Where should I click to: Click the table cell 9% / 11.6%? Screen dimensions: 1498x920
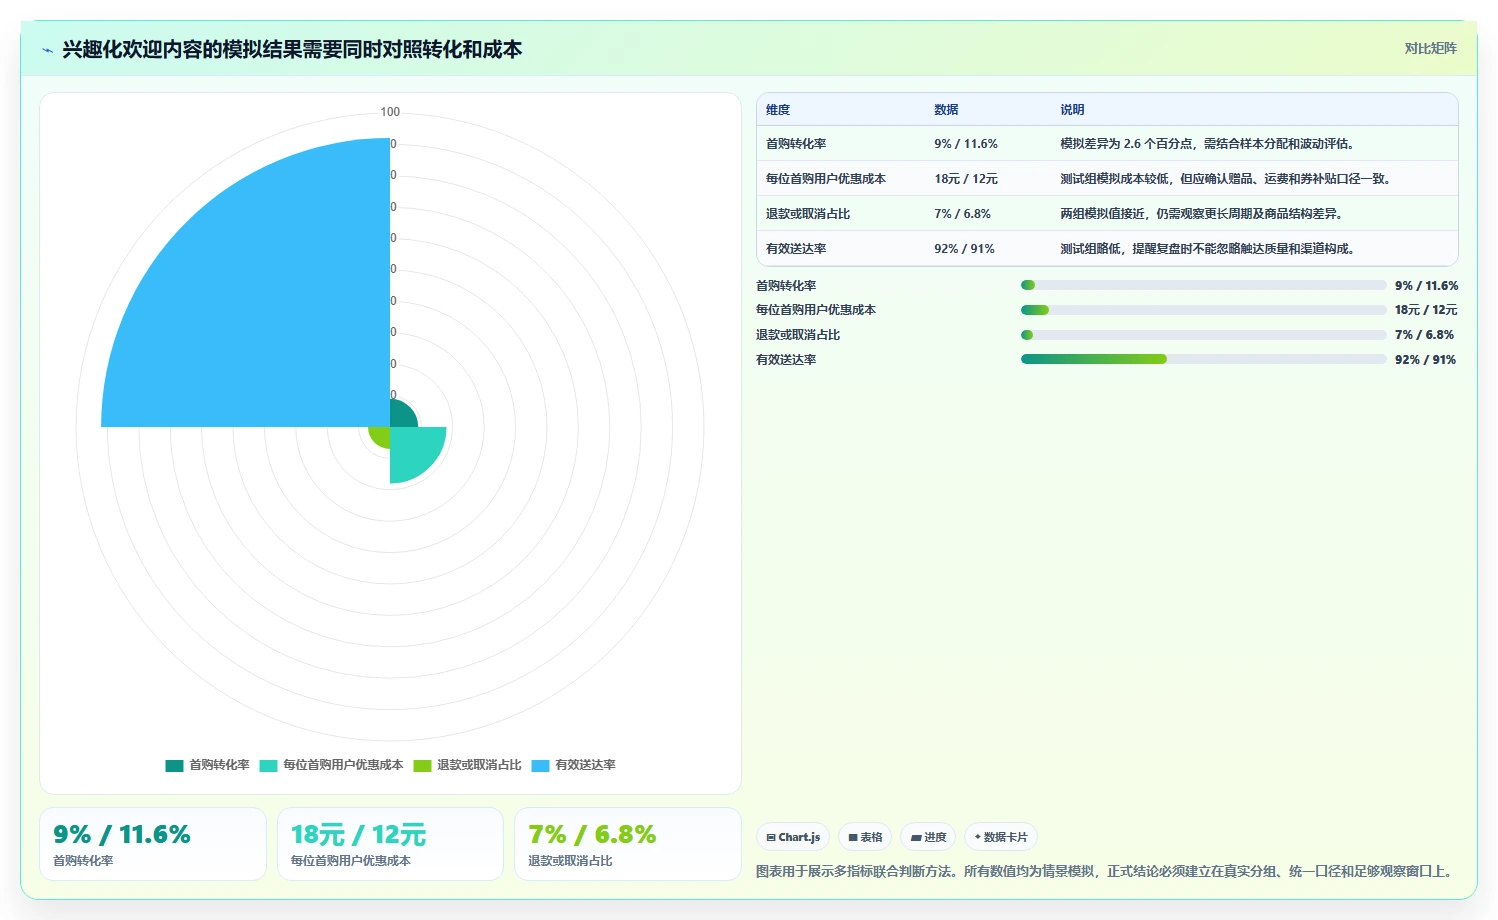tap(966, 144)
